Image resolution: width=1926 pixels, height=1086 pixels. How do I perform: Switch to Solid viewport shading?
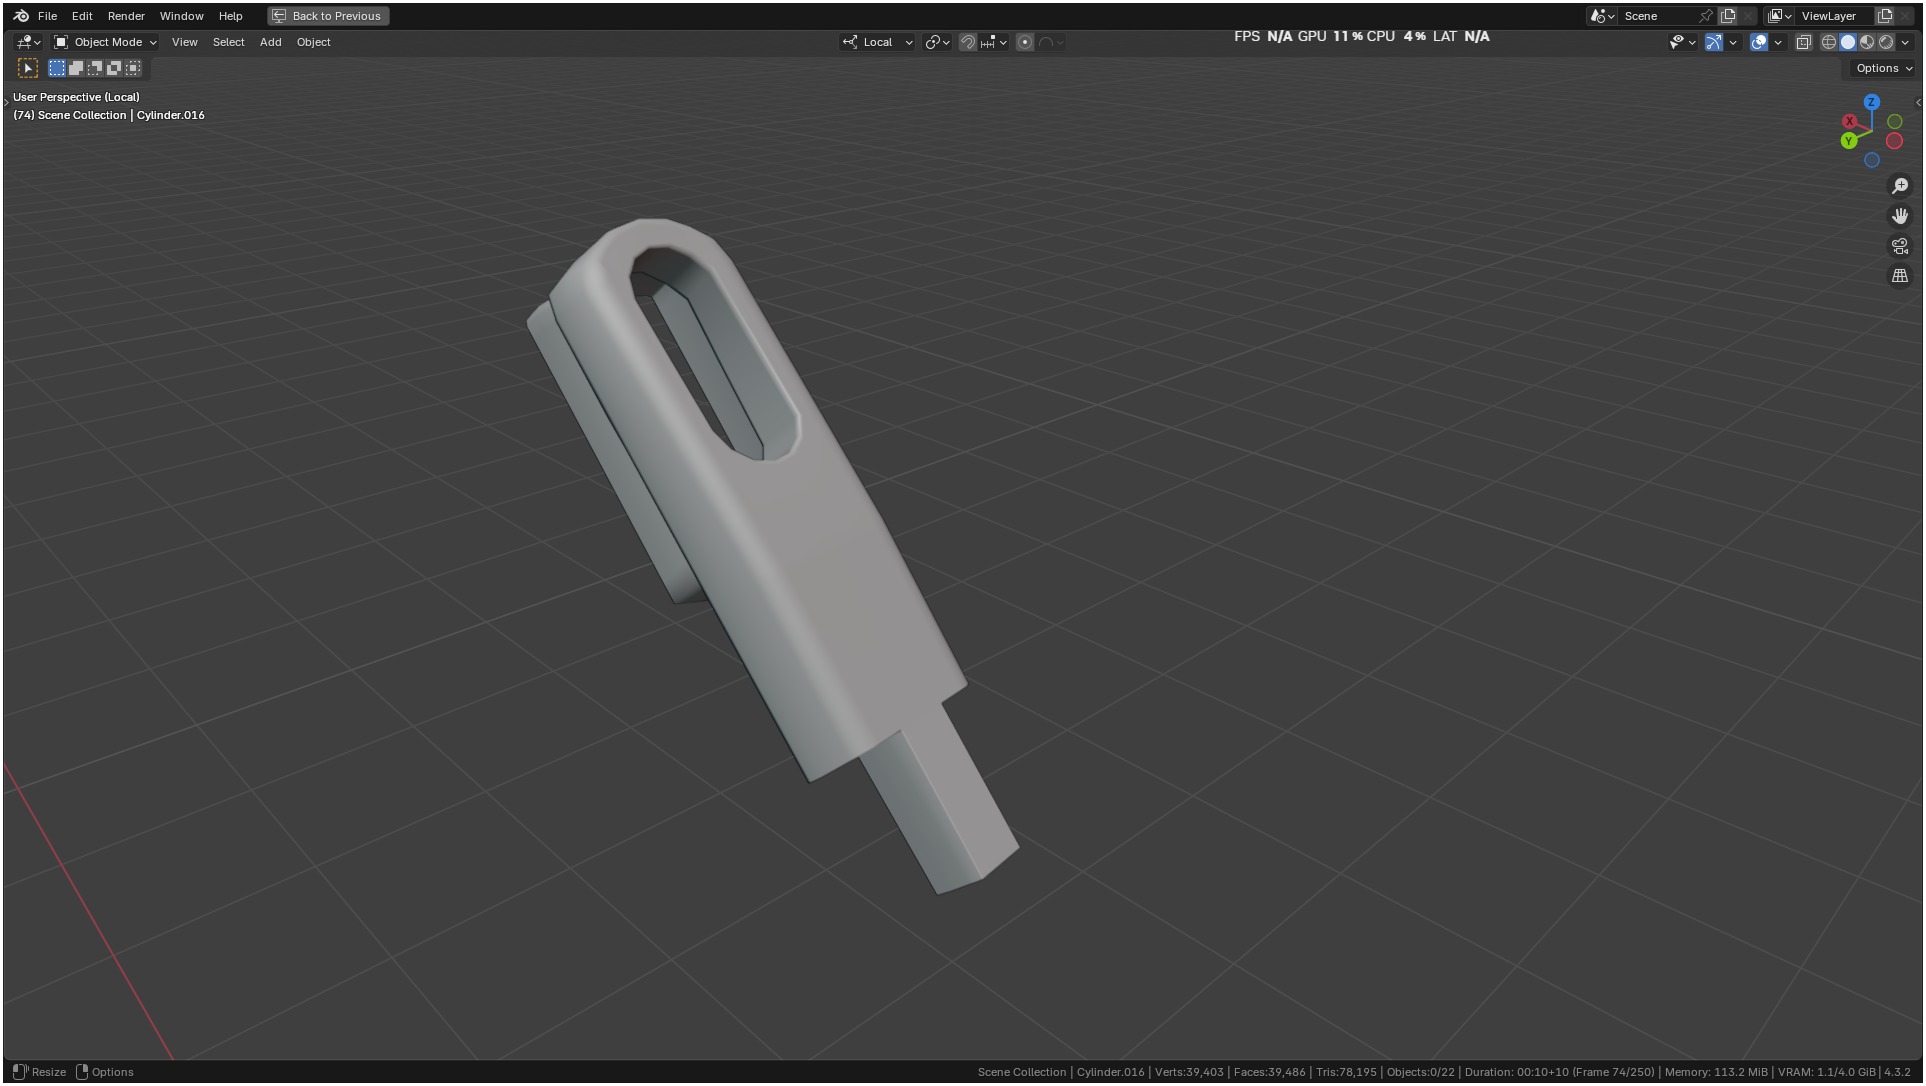tap(1848, 42)
